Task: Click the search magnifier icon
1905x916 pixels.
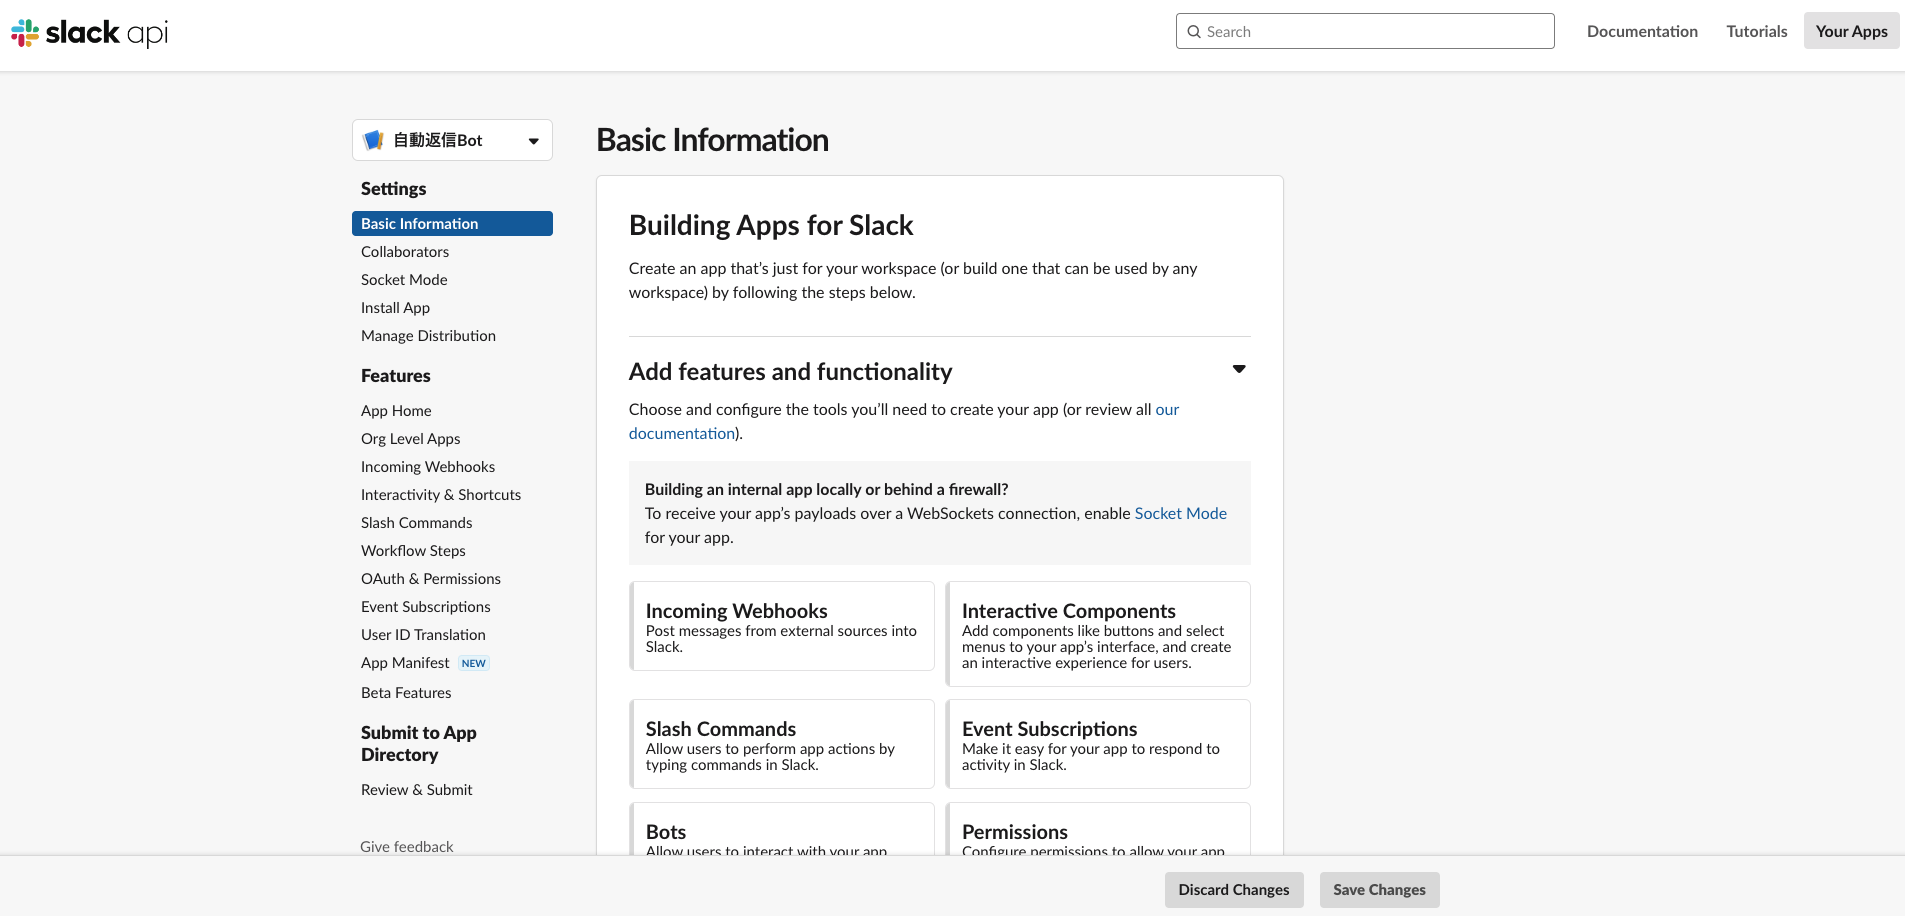Action: (x=1194, y=31)
